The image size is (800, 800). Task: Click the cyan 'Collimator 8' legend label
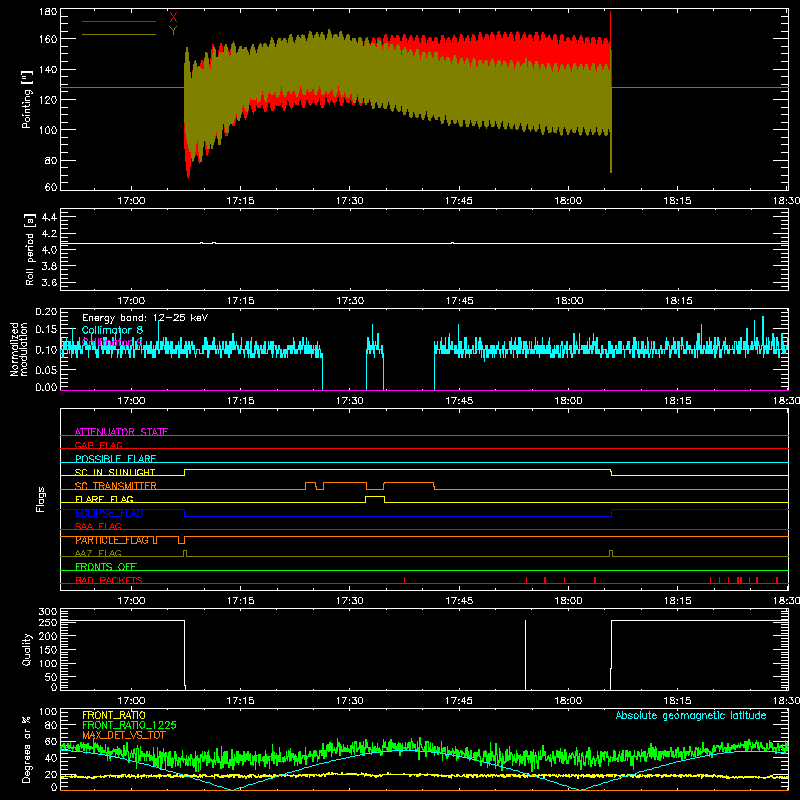point(112,330)
